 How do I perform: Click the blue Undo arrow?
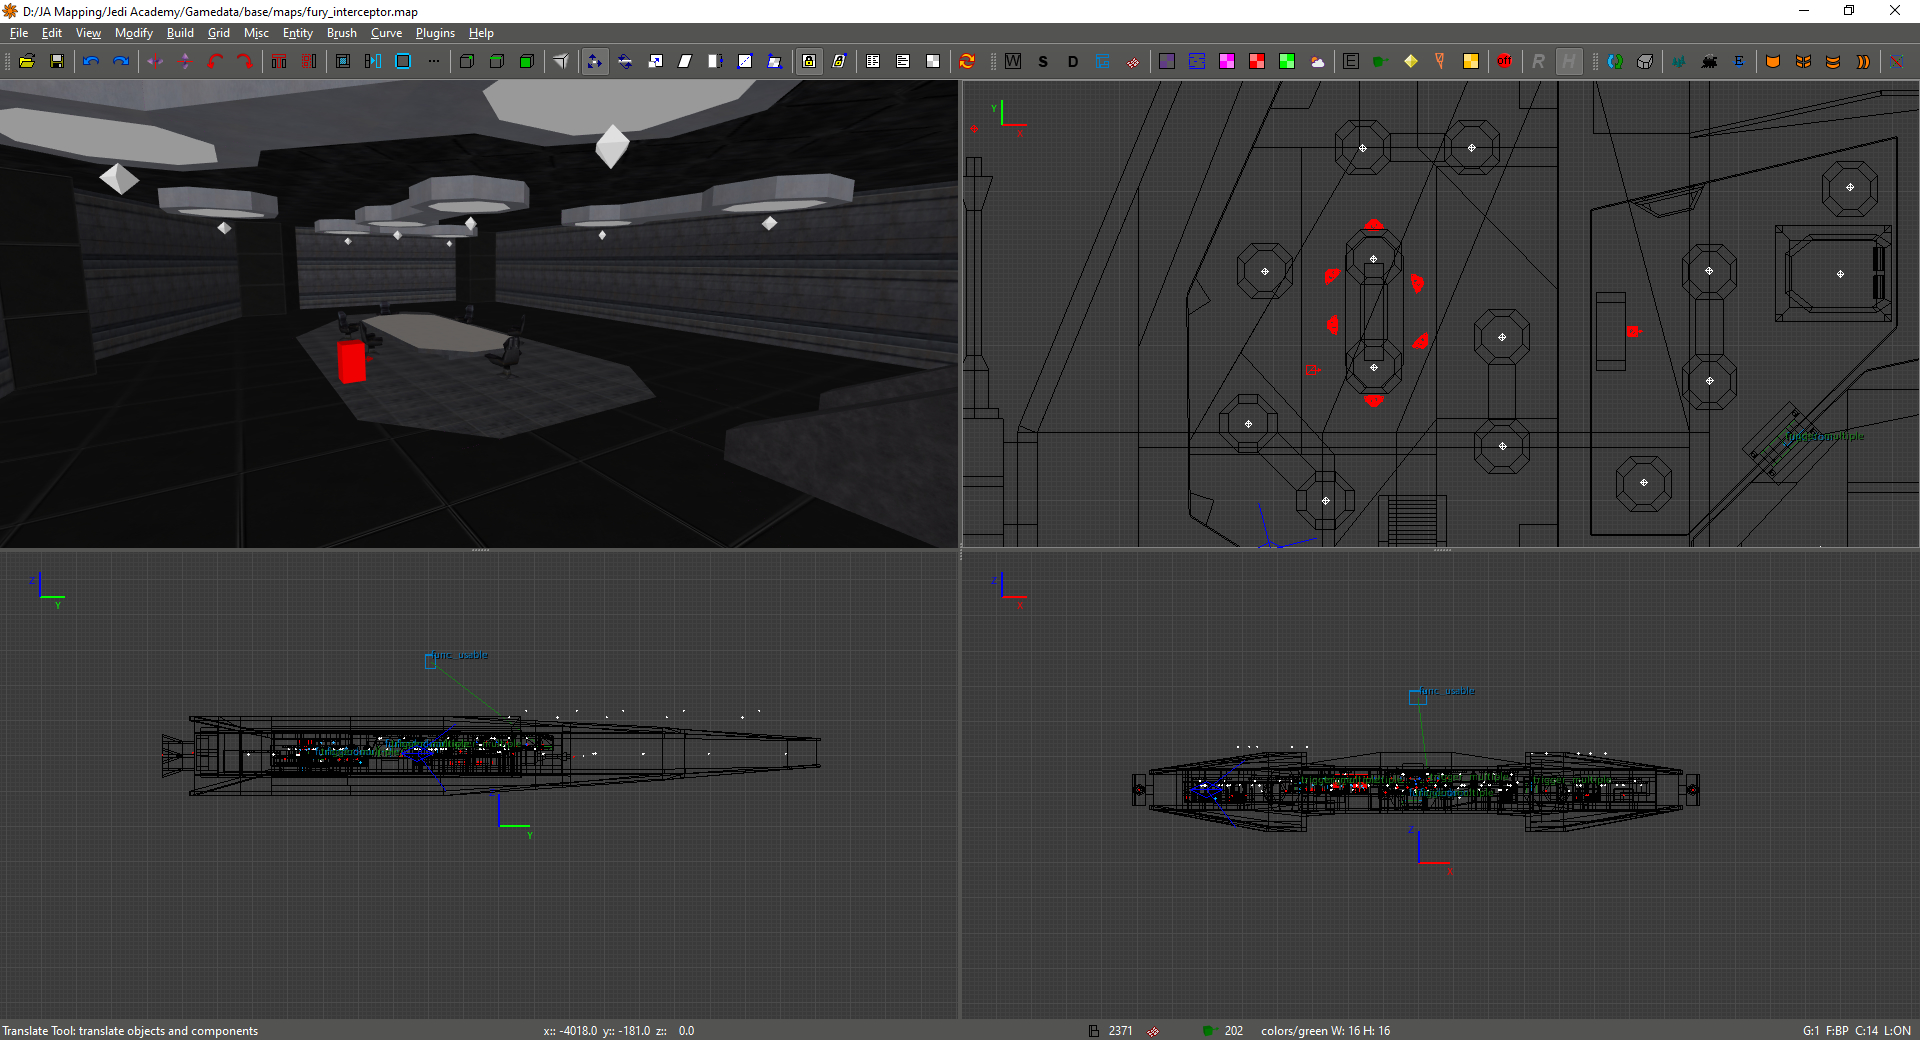click(x=91, y=61)
